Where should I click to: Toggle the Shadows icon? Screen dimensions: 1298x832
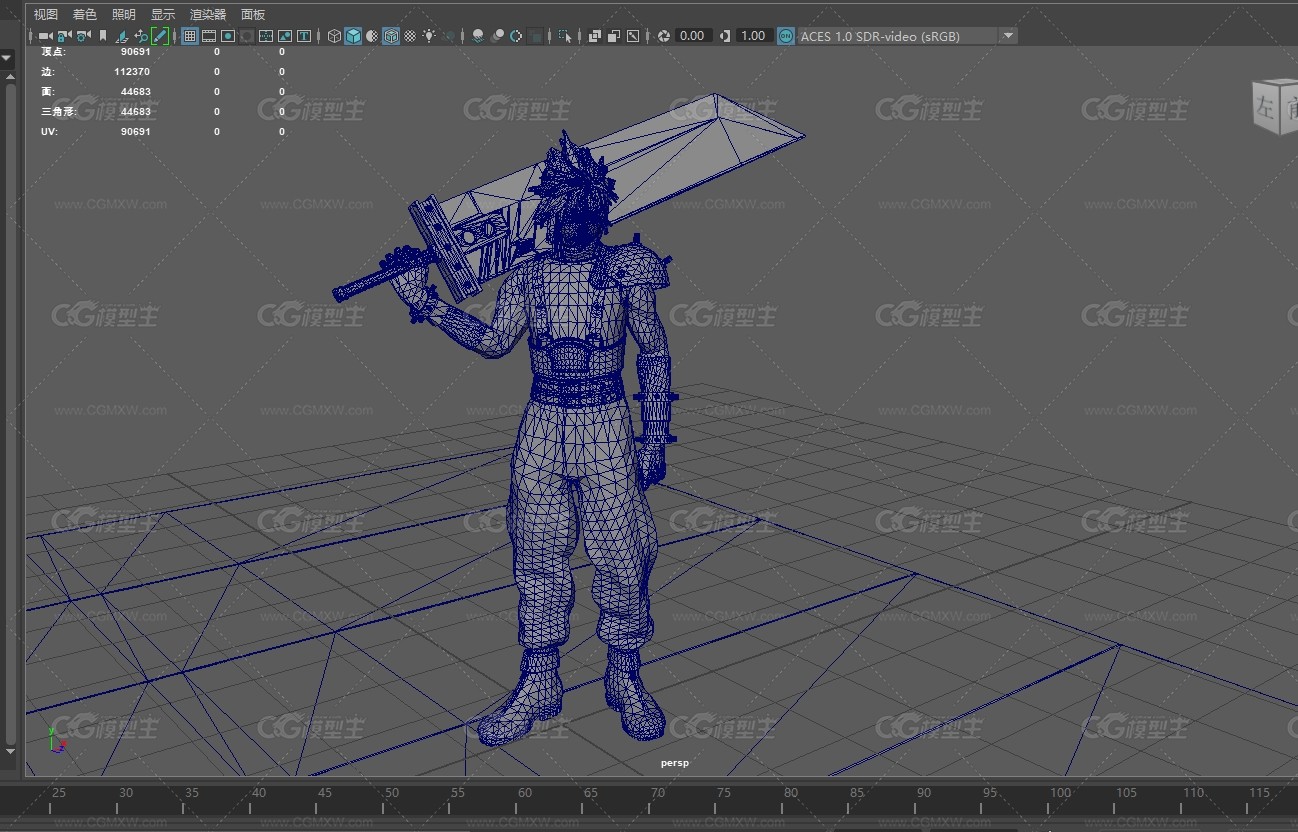point(449,36)
